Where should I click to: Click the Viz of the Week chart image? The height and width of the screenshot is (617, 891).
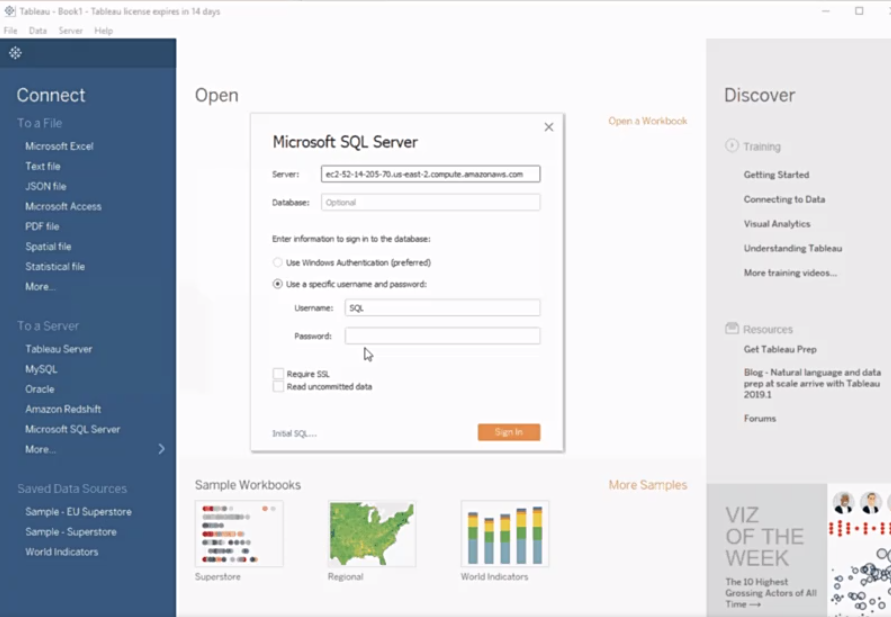click(x=859, y=551)
